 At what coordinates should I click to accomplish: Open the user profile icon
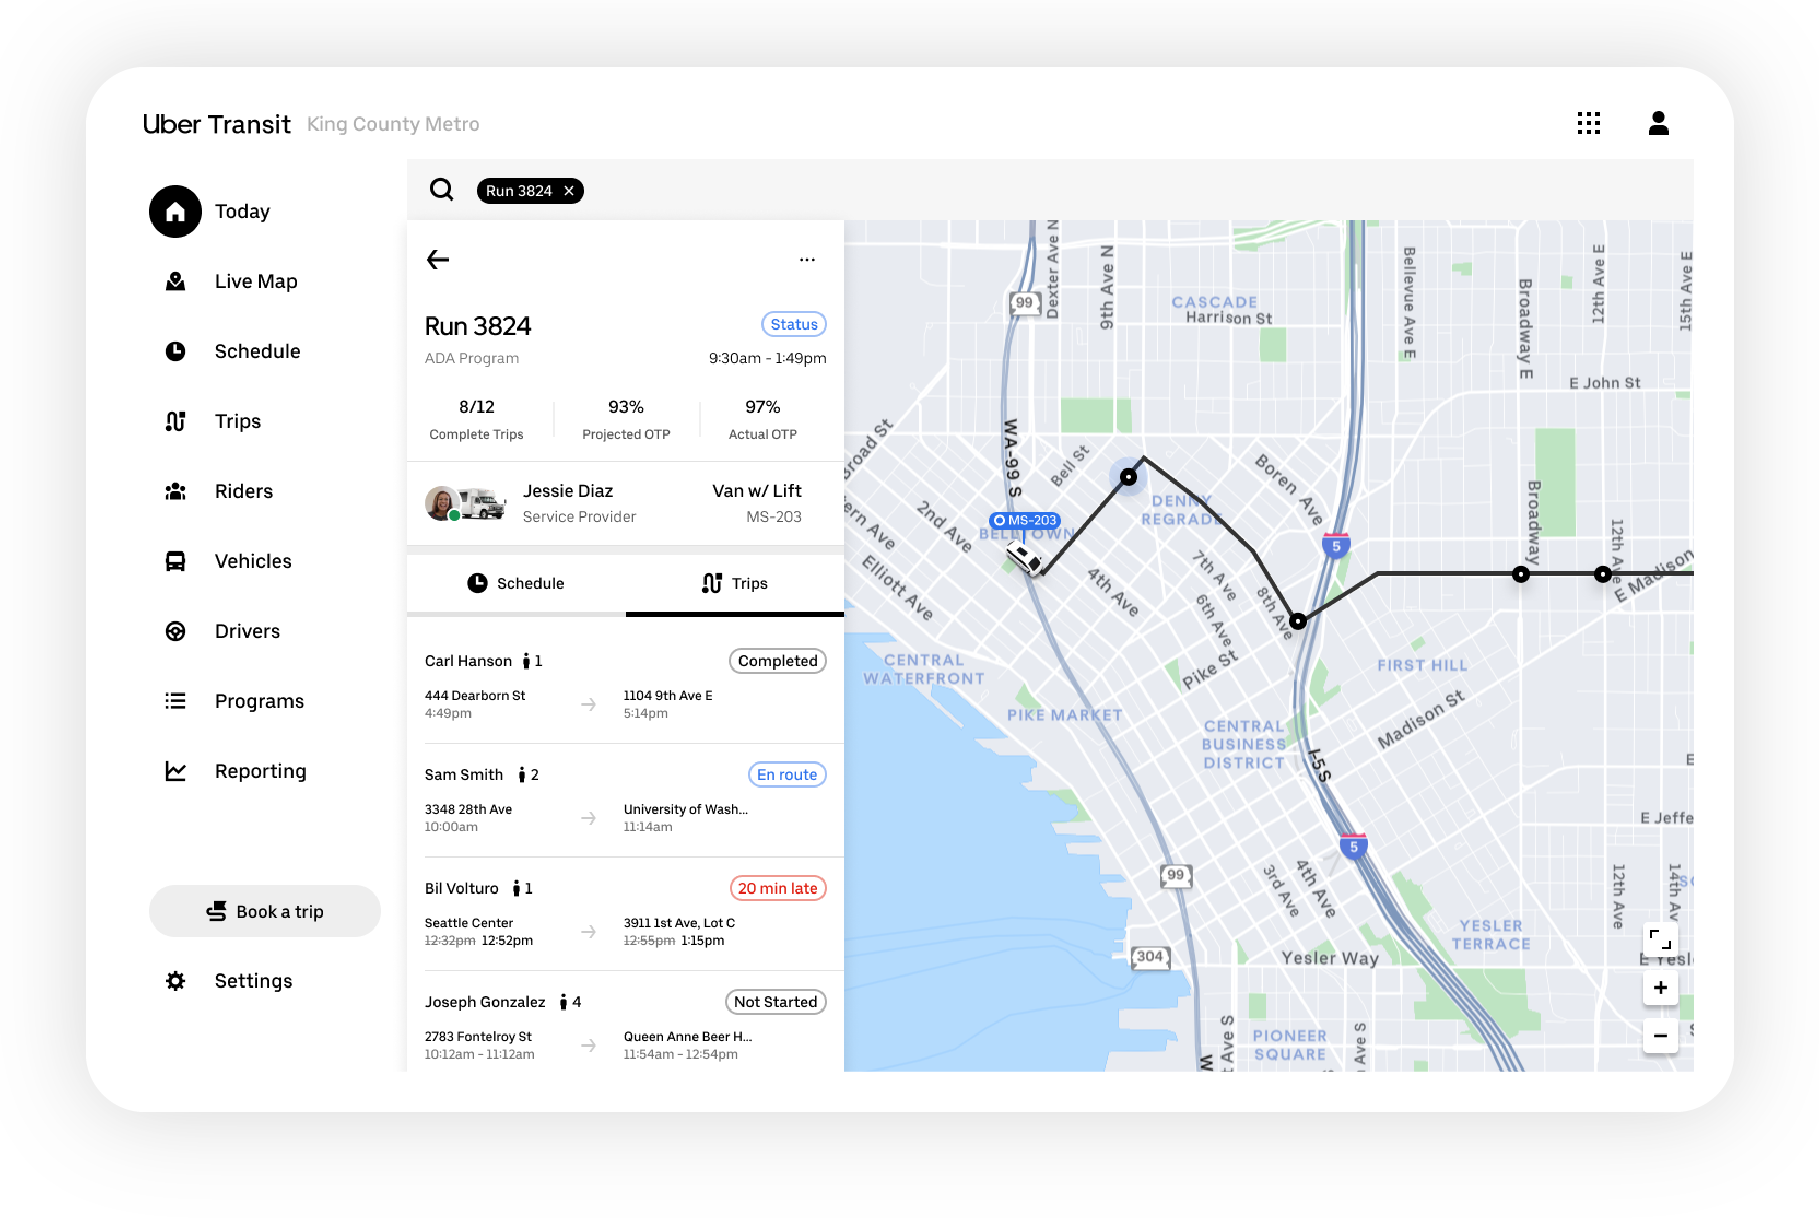click(x=1658, y=123)
